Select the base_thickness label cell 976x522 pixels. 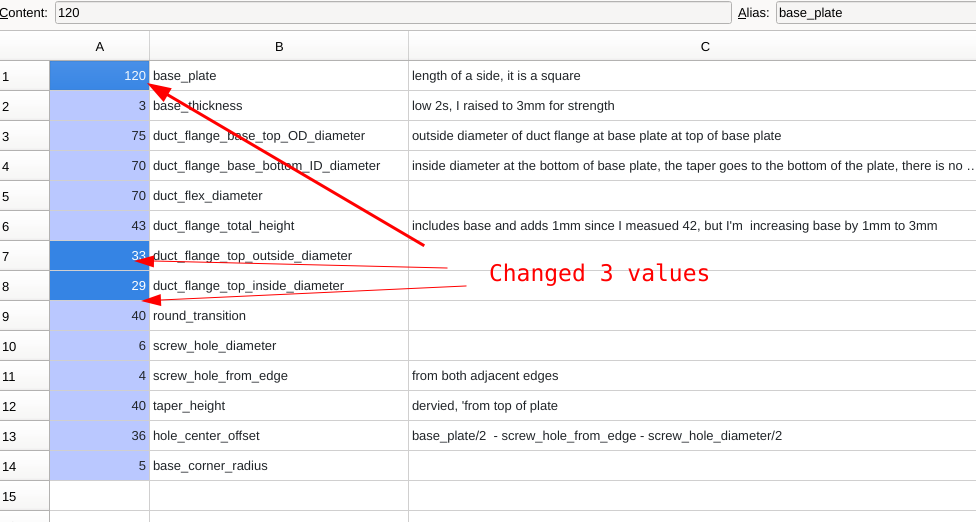click(279, 106)
